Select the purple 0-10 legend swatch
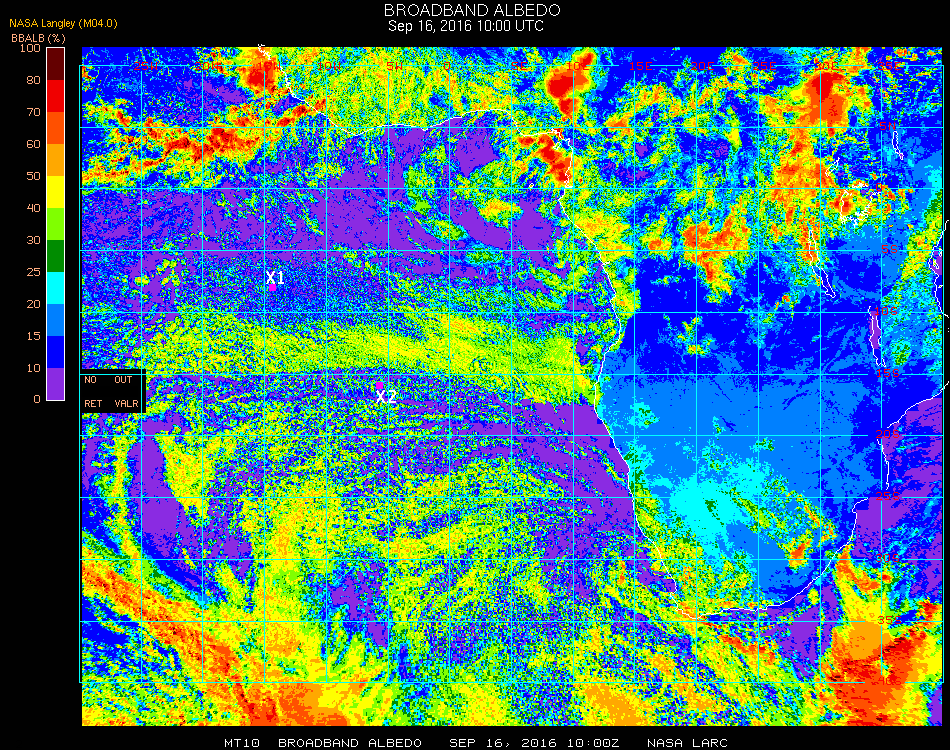The width and height of the screenshot is (950, 750). click(56, 384)
